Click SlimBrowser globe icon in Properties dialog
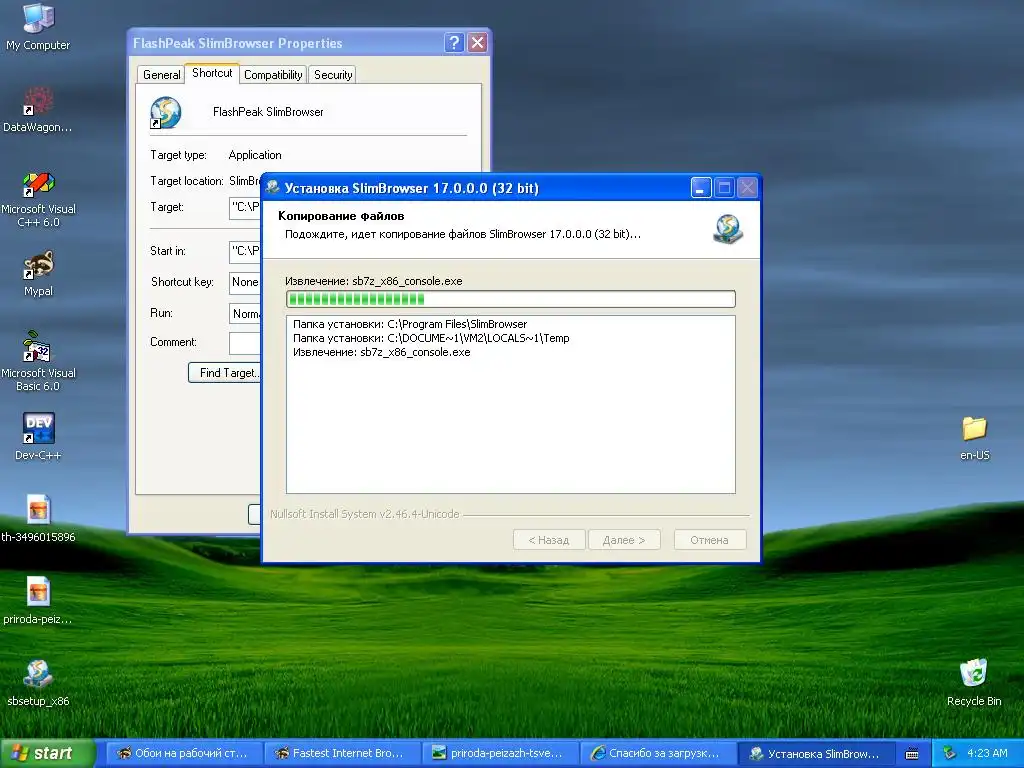Viewport: 1024px width, 768px height. coord(165,112)
